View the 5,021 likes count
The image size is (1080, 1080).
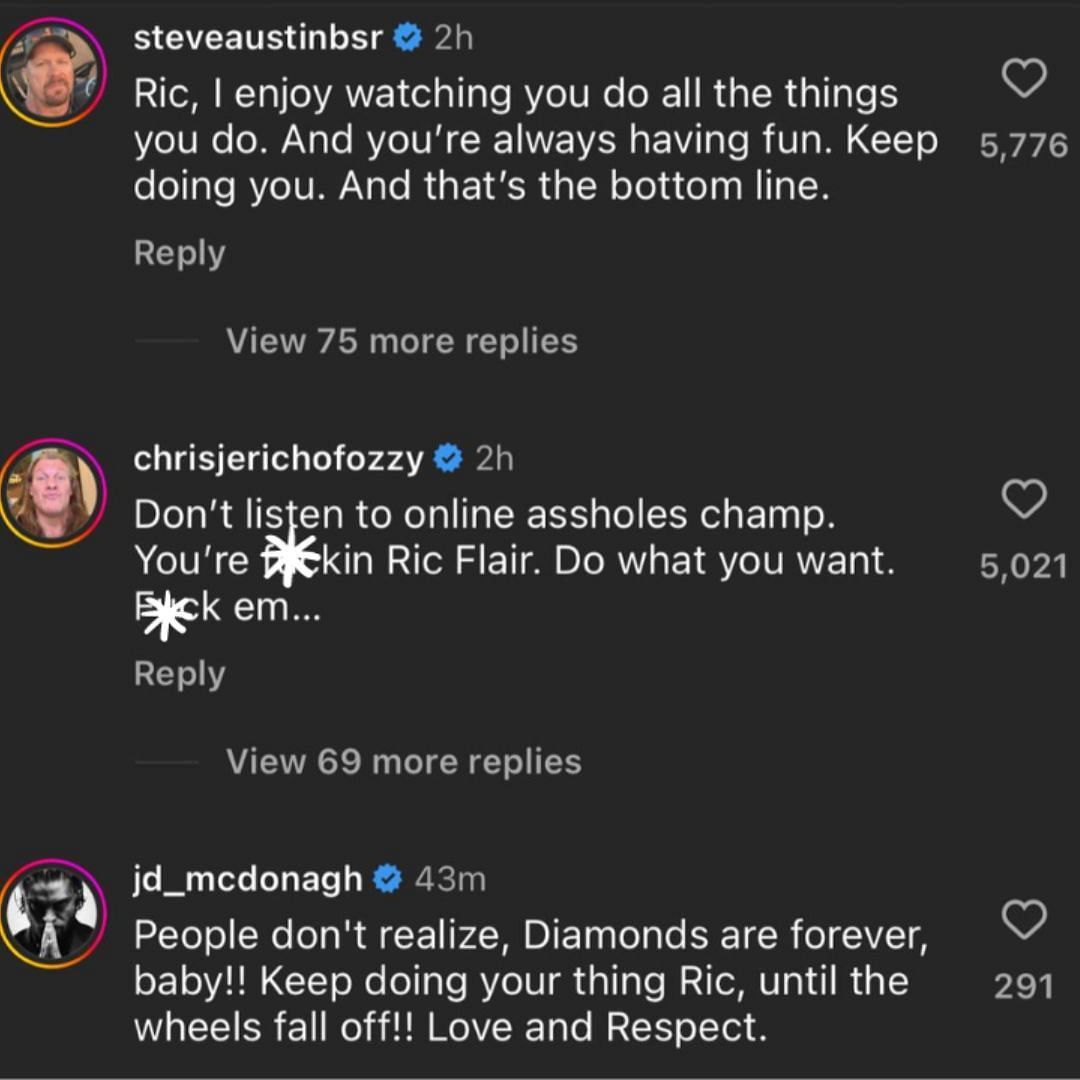(1023, 567)
